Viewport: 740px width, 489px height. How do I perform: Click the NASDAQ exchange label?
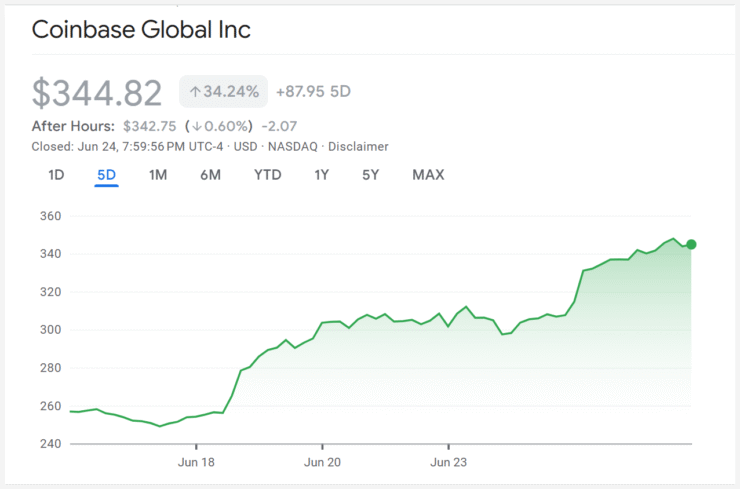point(293,147)
